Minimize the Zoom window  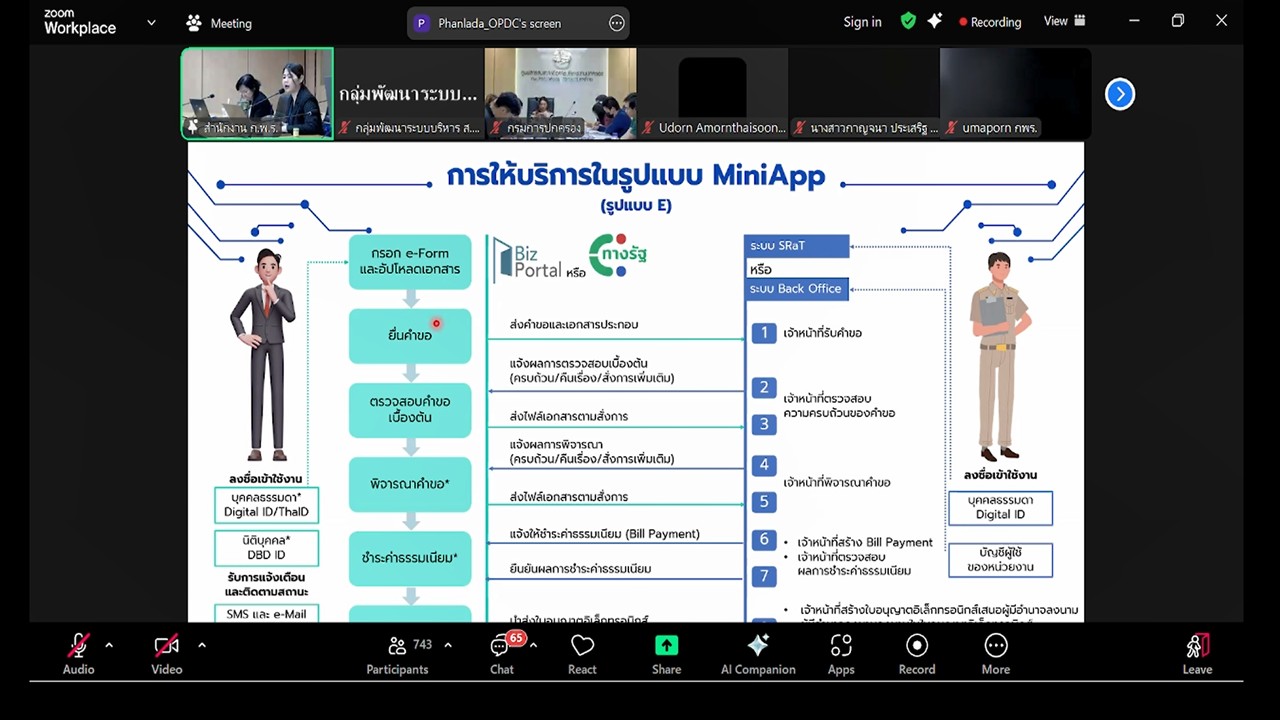pos(1134,20)
